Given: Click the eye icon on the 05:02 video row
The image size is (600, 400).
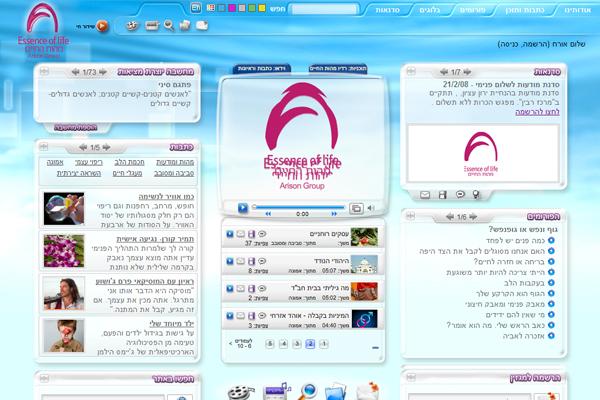Looking at the screenshot, I should tap(262, 288).
